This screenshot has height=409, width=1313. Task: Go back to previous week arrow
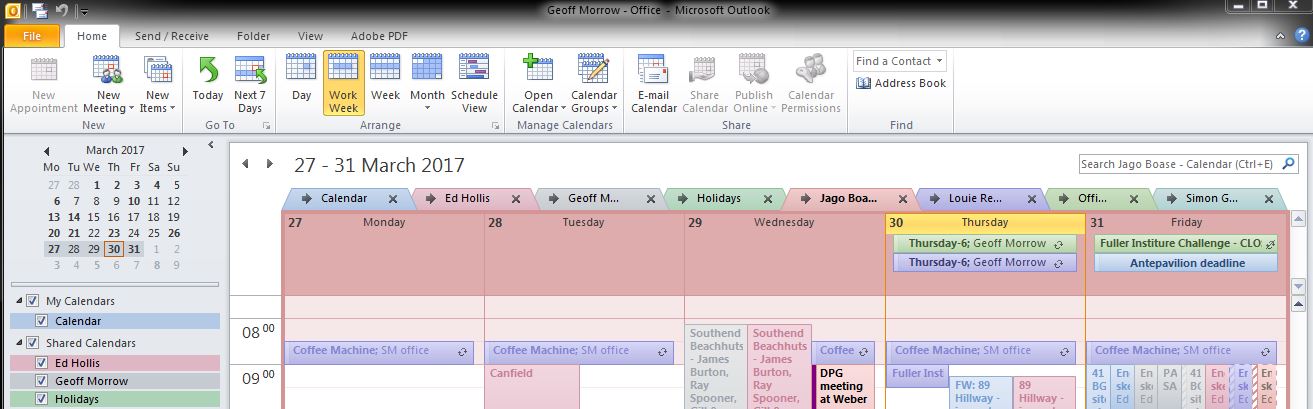point(246,164)
